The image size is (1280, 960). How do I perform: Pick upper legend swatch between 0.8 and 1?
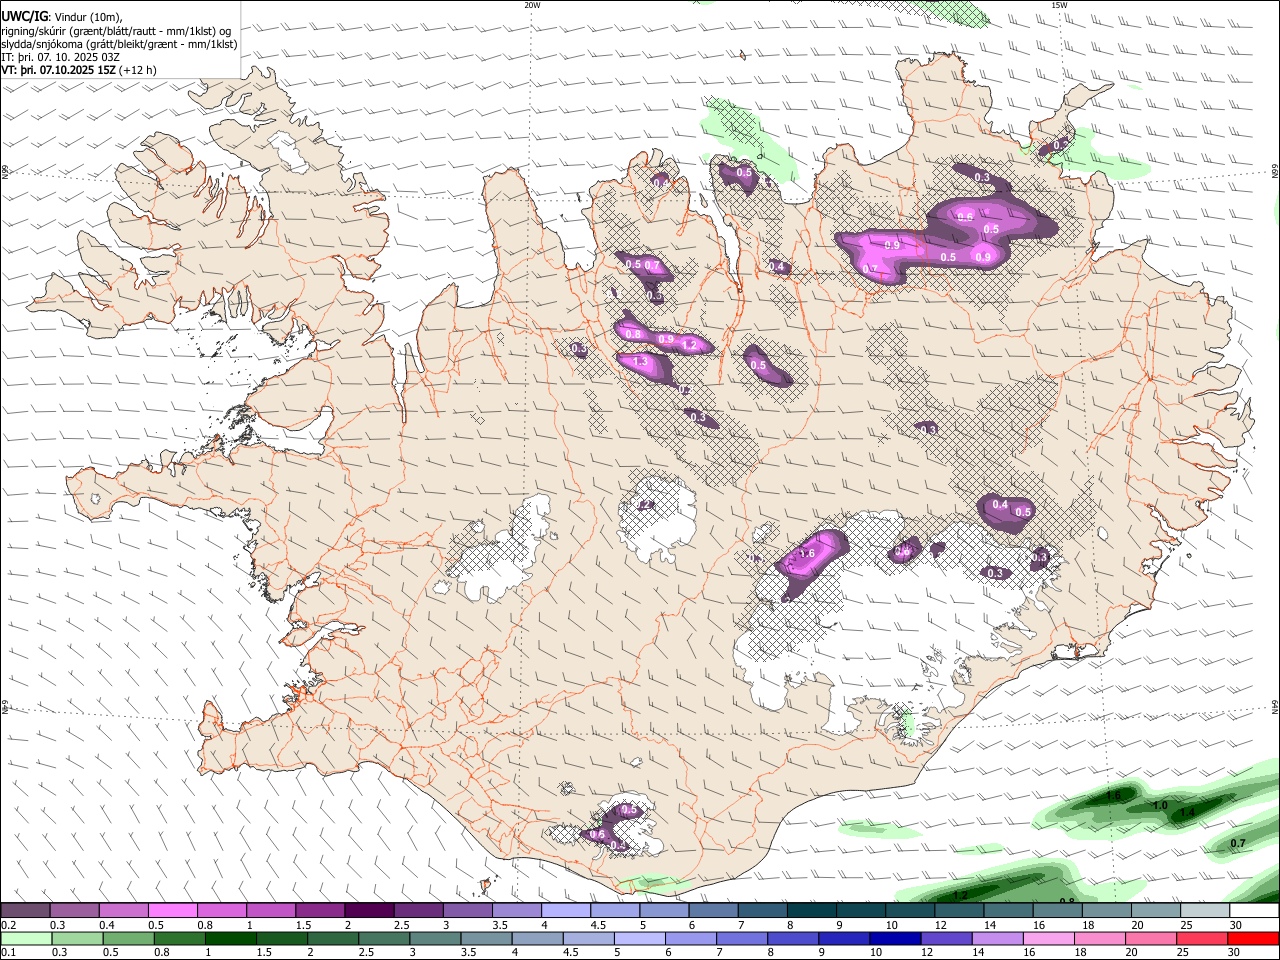pos(222,911)
